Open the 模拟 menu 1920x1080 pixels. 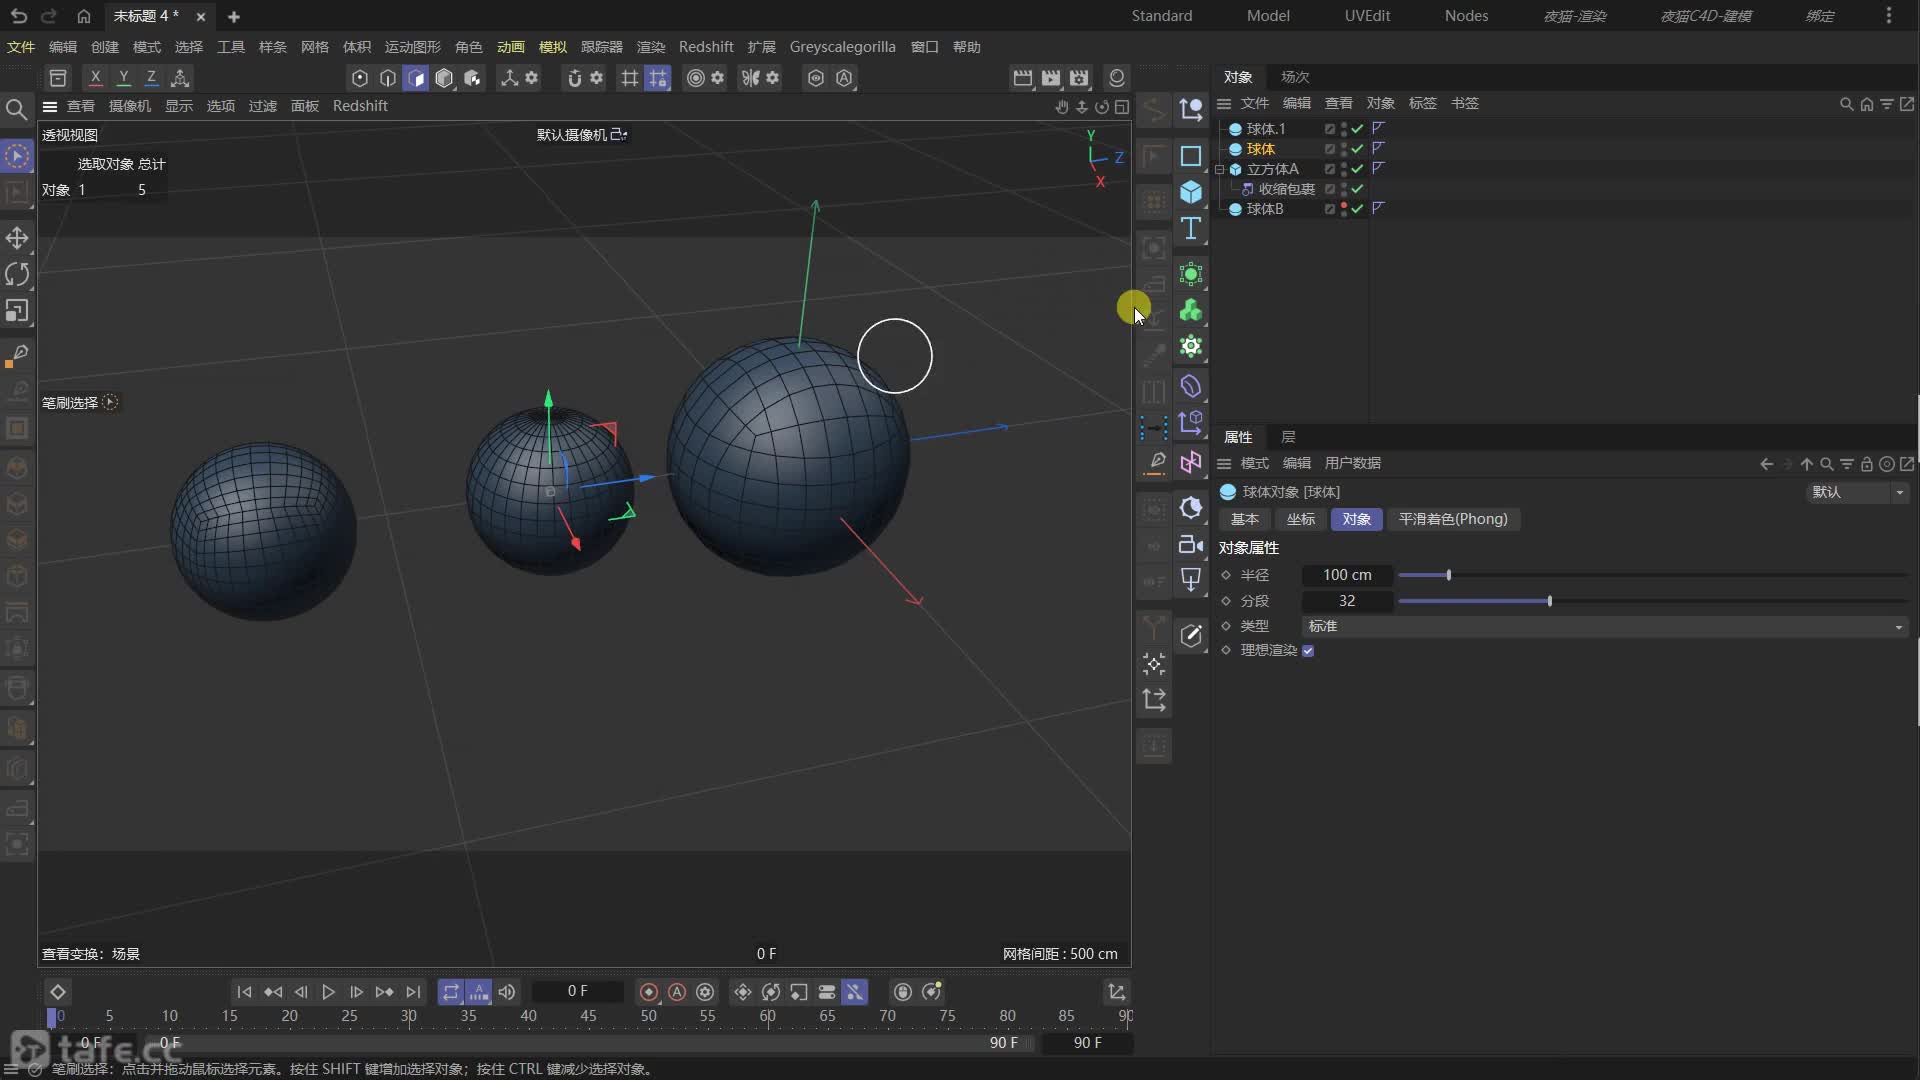point(552,47)
